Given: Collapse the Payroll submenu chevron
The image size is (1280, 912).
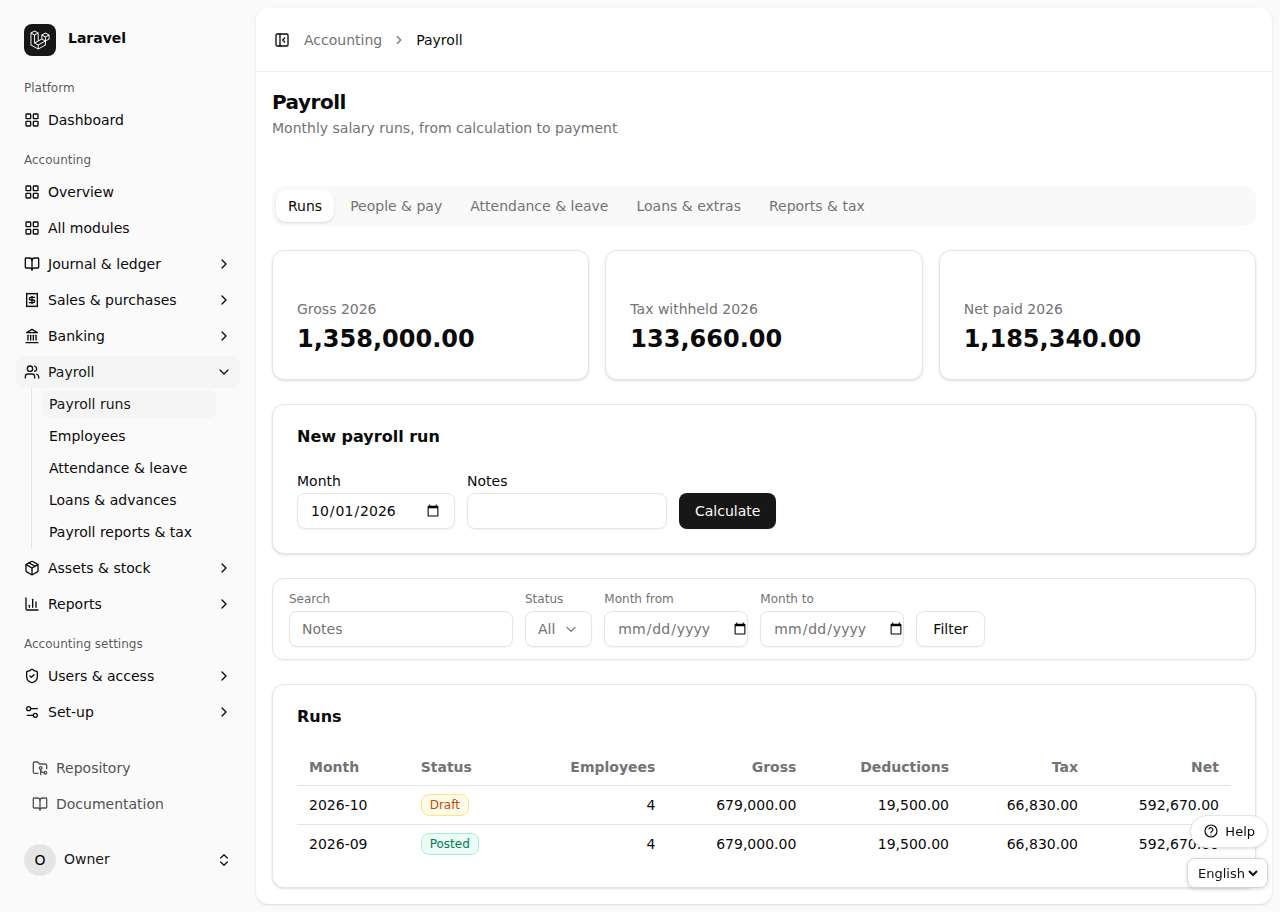Looking at the screenshot, I should point(224,372).
